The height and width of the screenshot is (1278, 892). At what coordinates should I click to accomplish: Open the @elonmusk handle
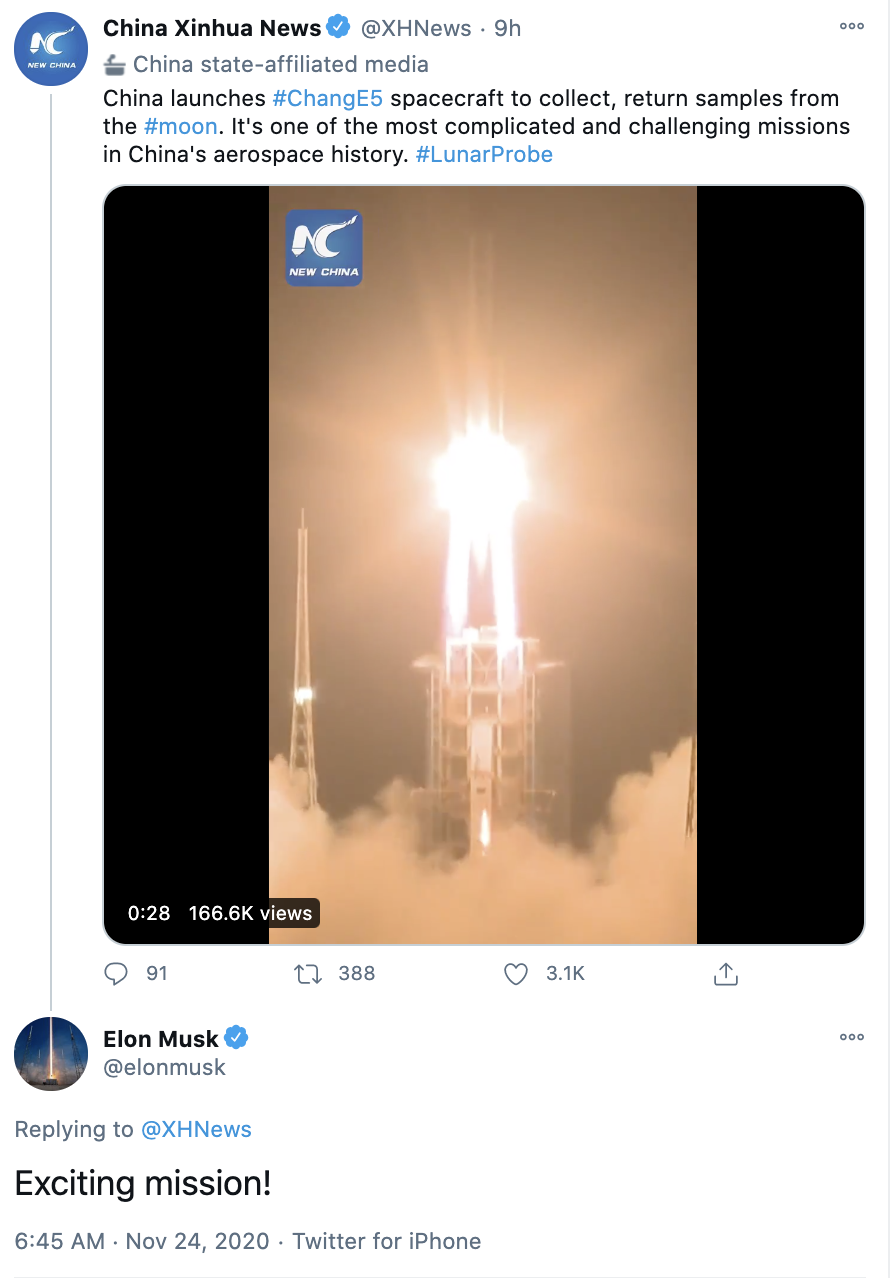pos(165,1067)
